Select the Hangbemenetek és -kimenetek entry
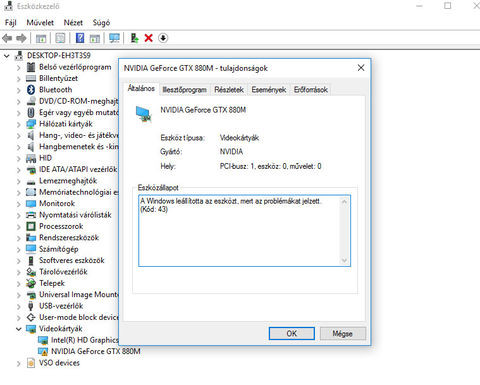 (79, 147)
